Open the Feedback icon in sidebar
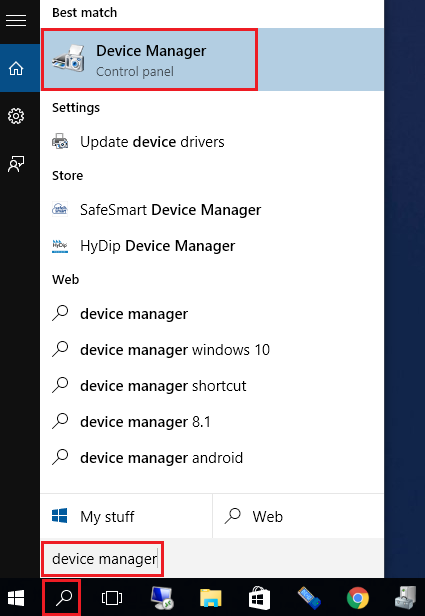This screenshot has height=616, width=425. tap(16, 164)
